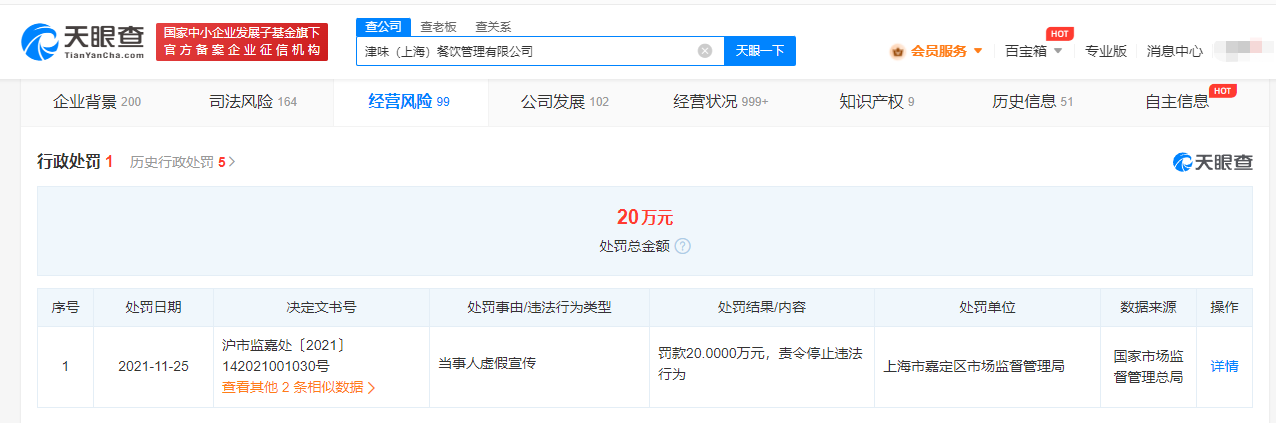Click the 处罚单位 column header
Screen dimensions: 1276x423
coord(987,308)
